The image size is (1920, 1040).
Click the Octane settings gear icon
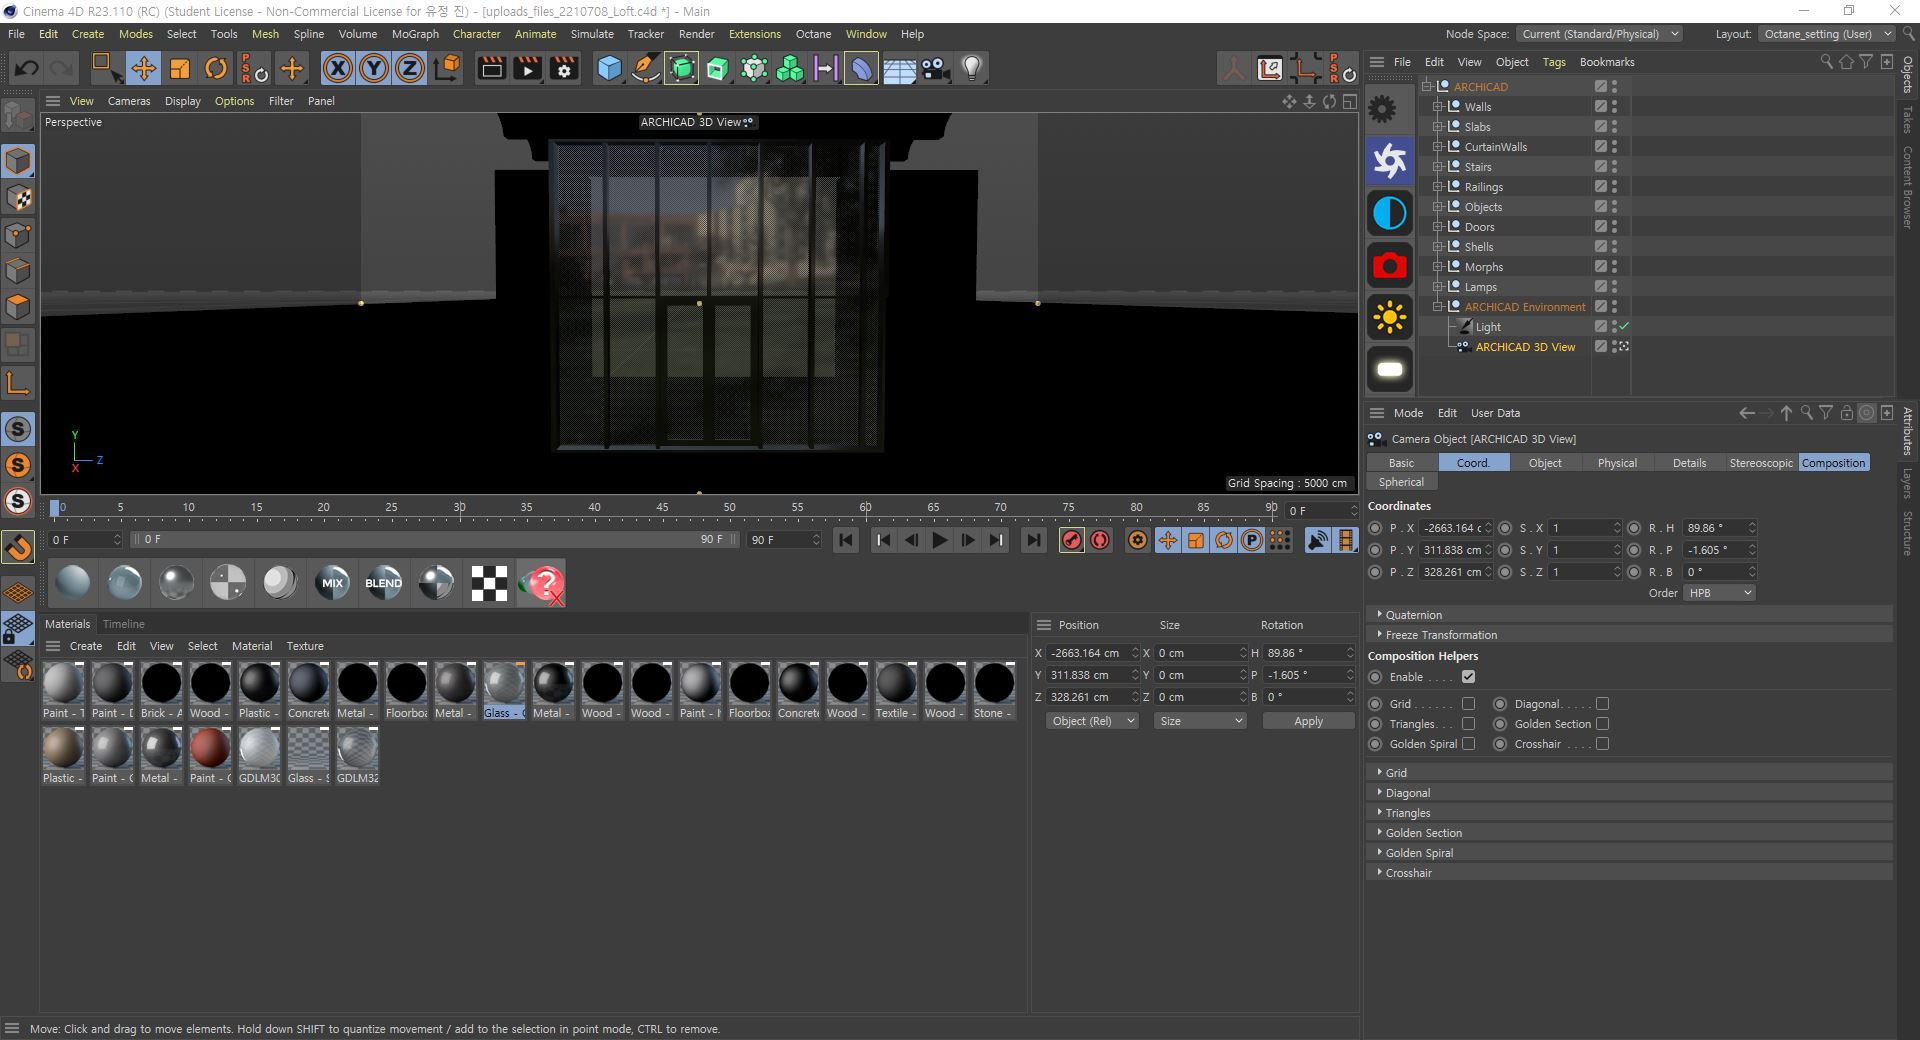click(x=1383, y=108)
